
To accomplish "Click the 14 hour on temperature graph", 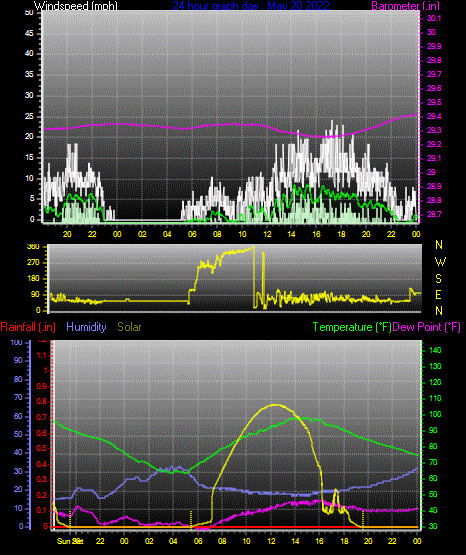I will point(295,541).
